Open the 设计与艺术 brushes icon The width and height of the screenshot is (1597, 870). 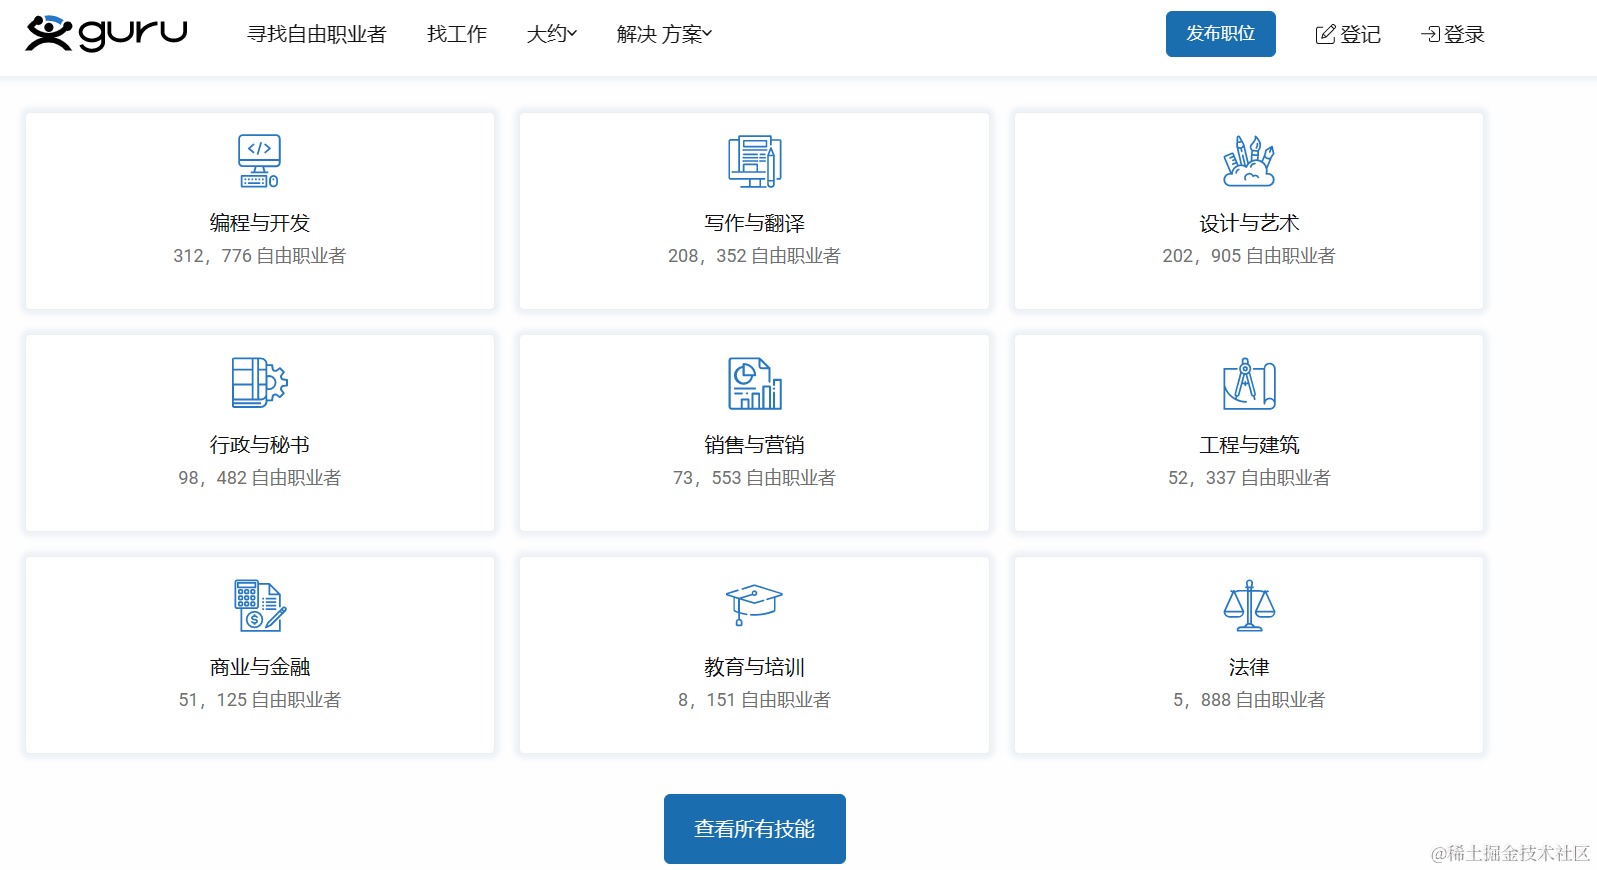[1249, 161]
